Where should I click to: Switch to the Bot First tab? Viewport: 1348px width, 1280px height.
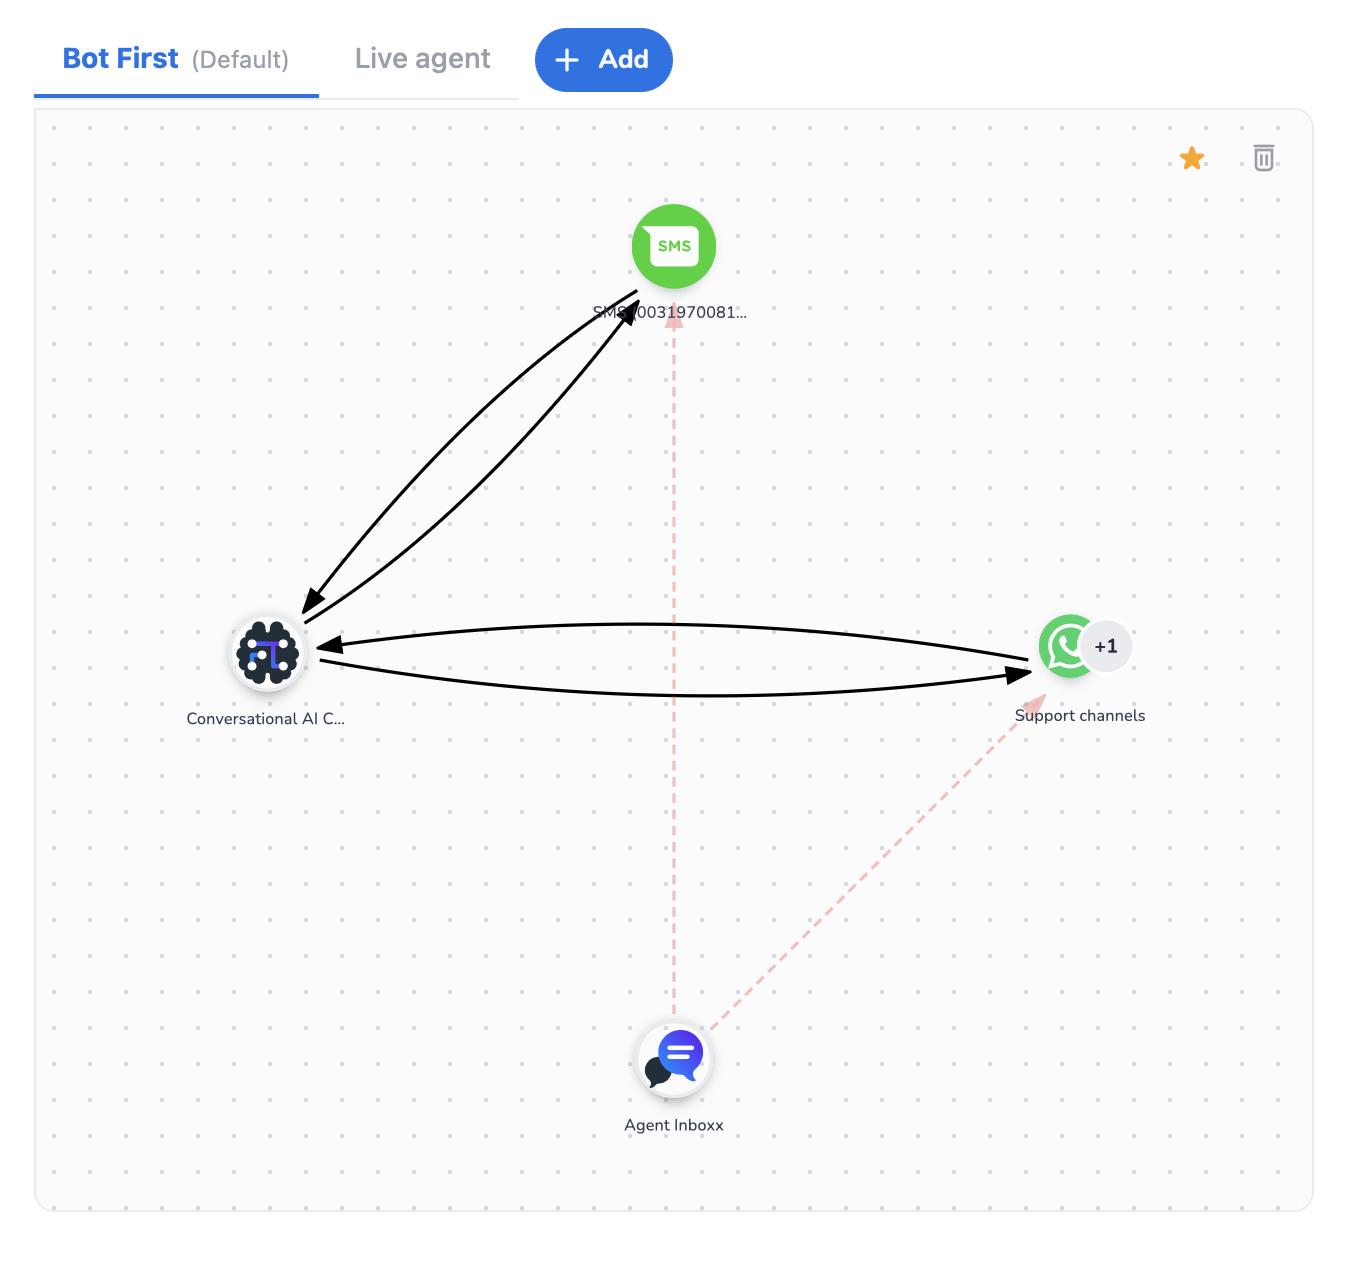click(x=121, y=59)
